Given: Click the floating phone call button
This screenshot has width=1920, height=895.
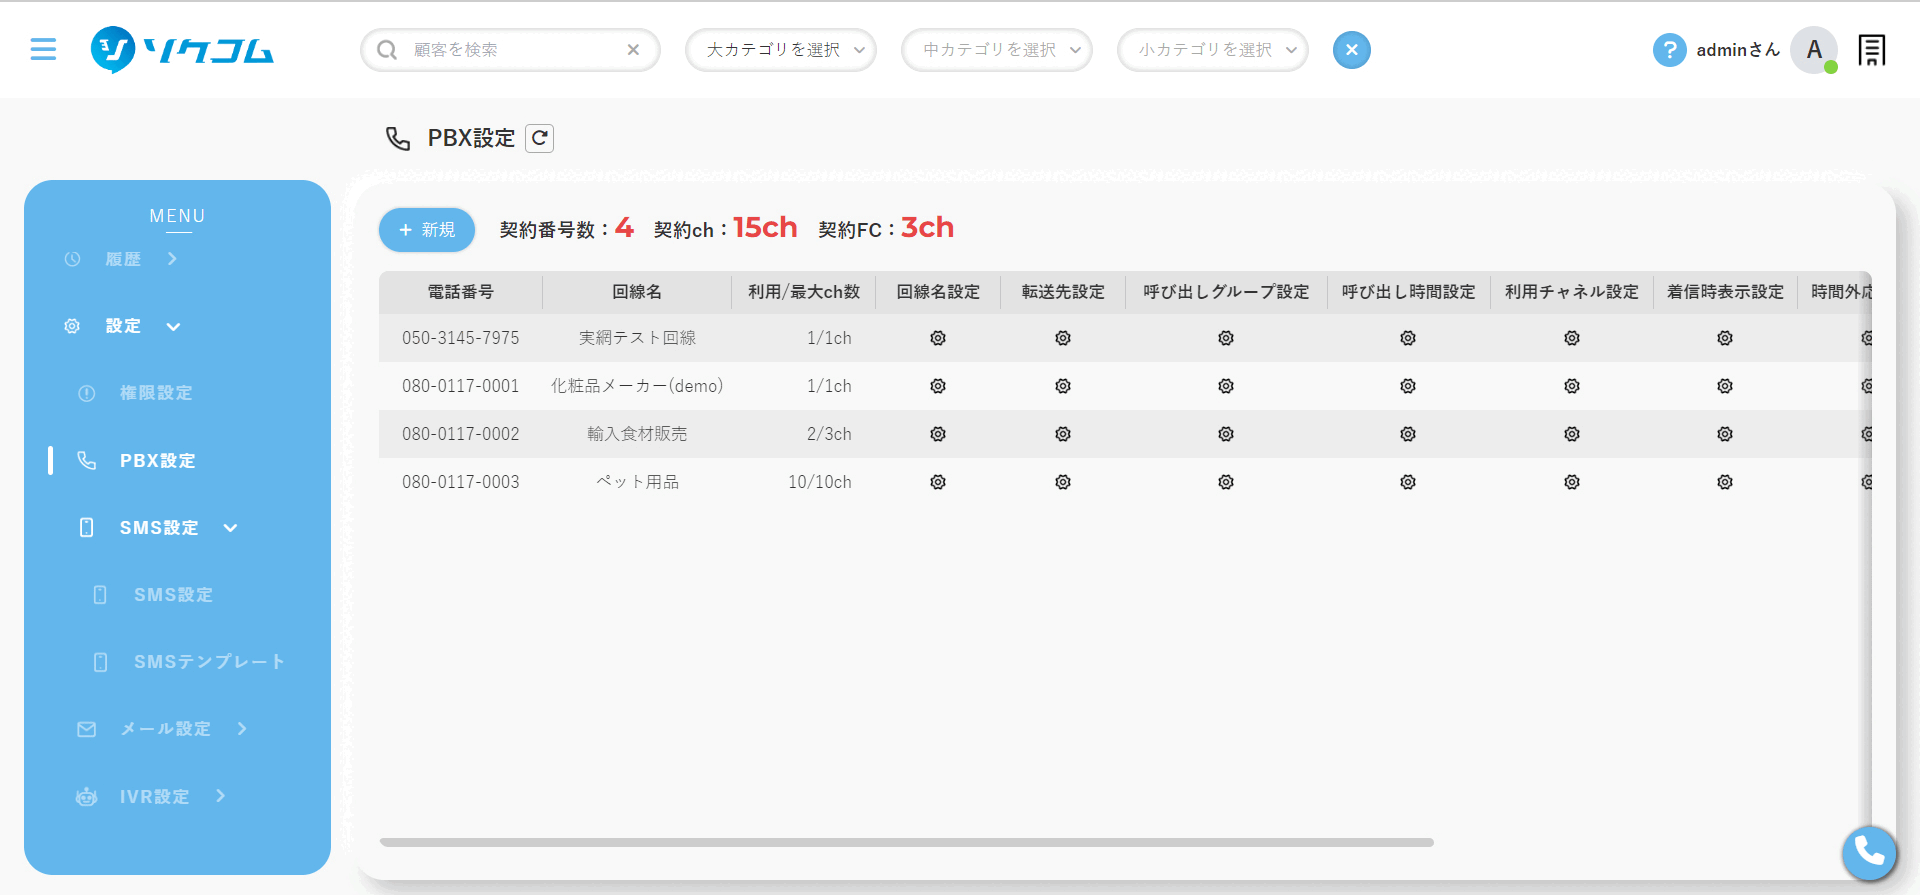Looking at the screenshot, I should click(1868, 852).
